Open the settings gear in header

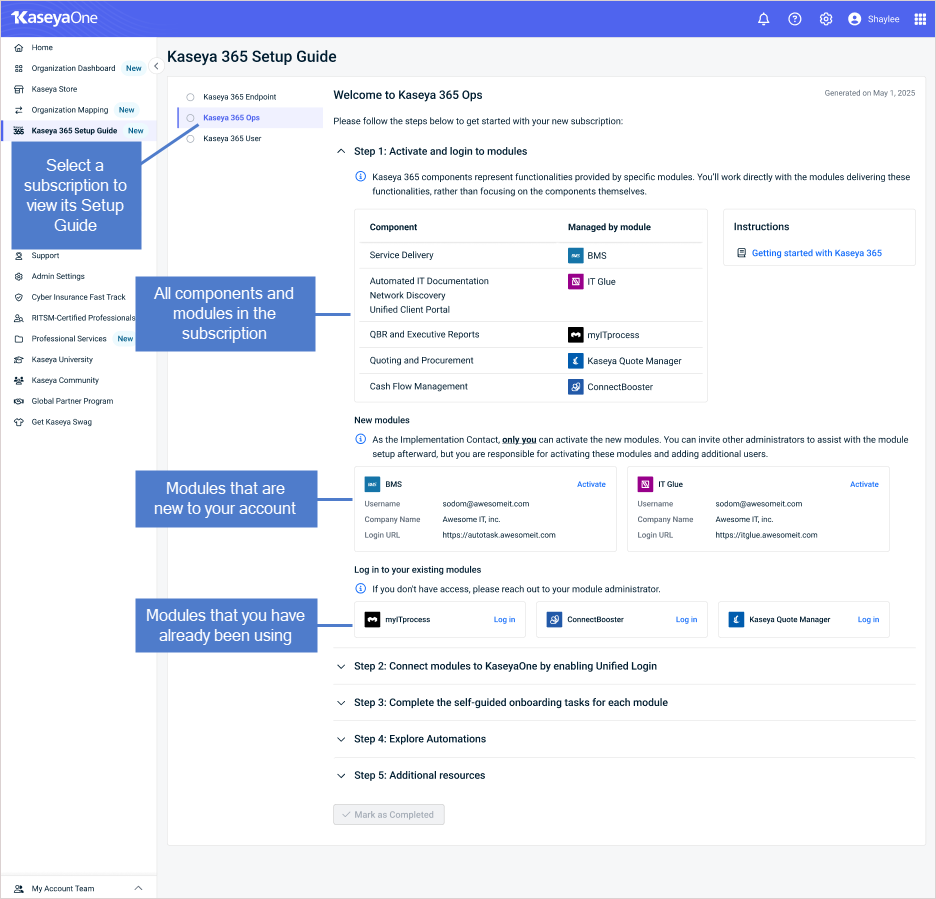coord(826,19)
